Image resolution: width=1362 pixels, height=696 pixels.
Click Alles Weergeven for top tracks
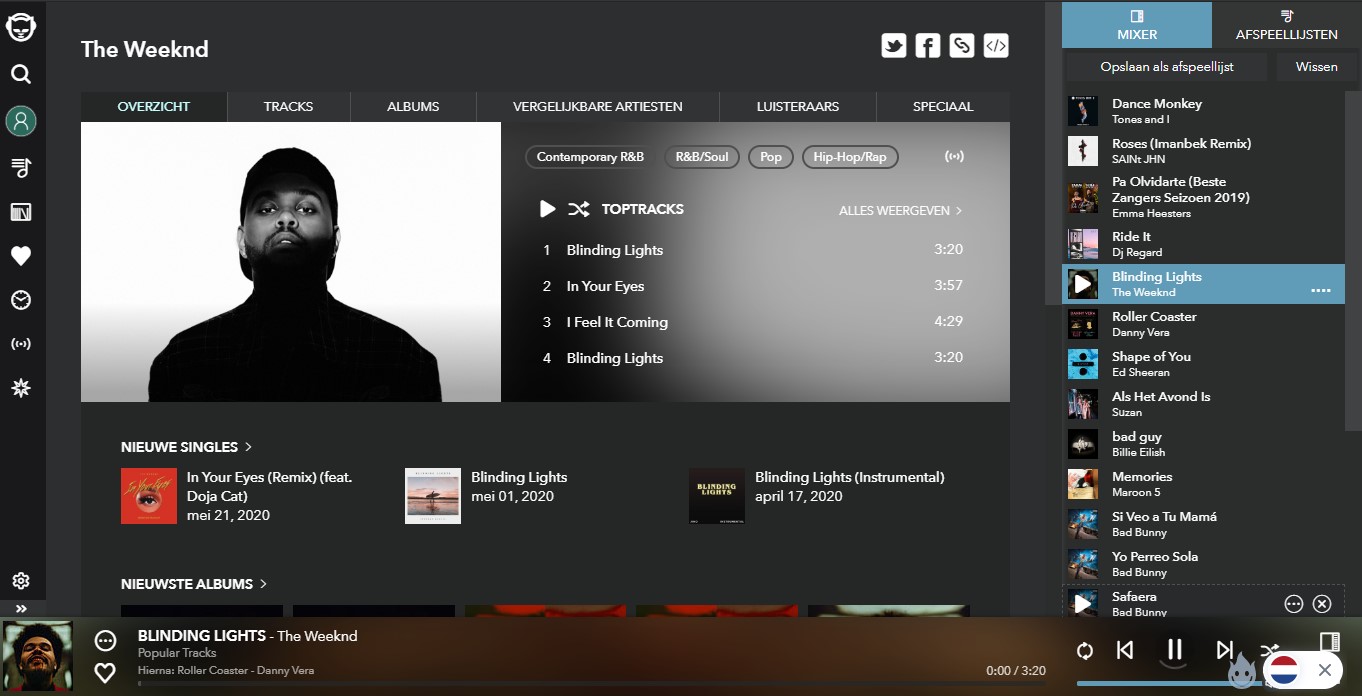click(x=900, y=211)
